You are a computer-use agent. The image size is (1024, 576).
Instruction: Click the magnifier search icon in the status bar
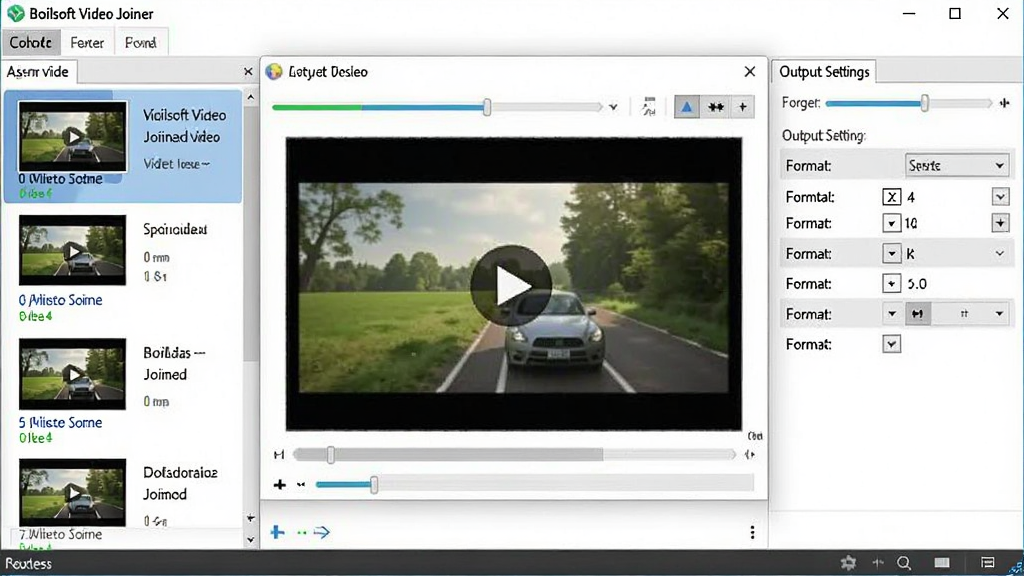(x=904, y=563)
